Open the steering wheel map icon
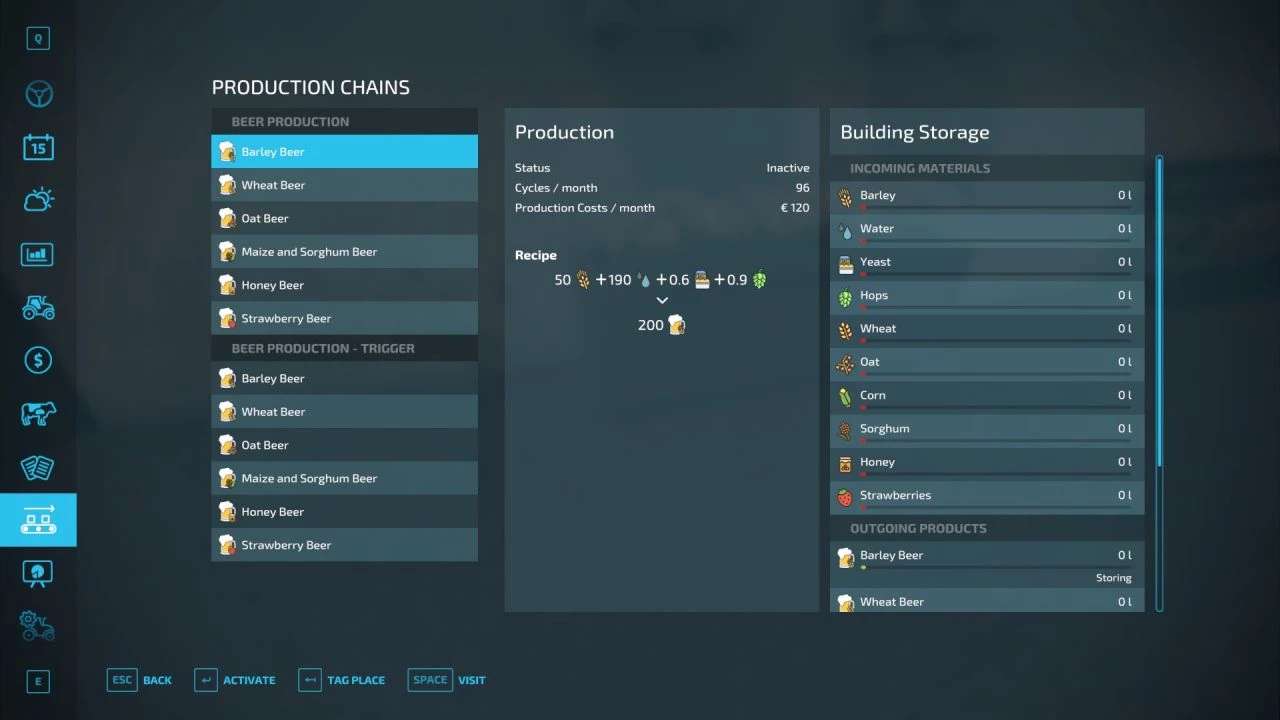This screenshot has width=1280, height=720. click(x=38, y=94)
